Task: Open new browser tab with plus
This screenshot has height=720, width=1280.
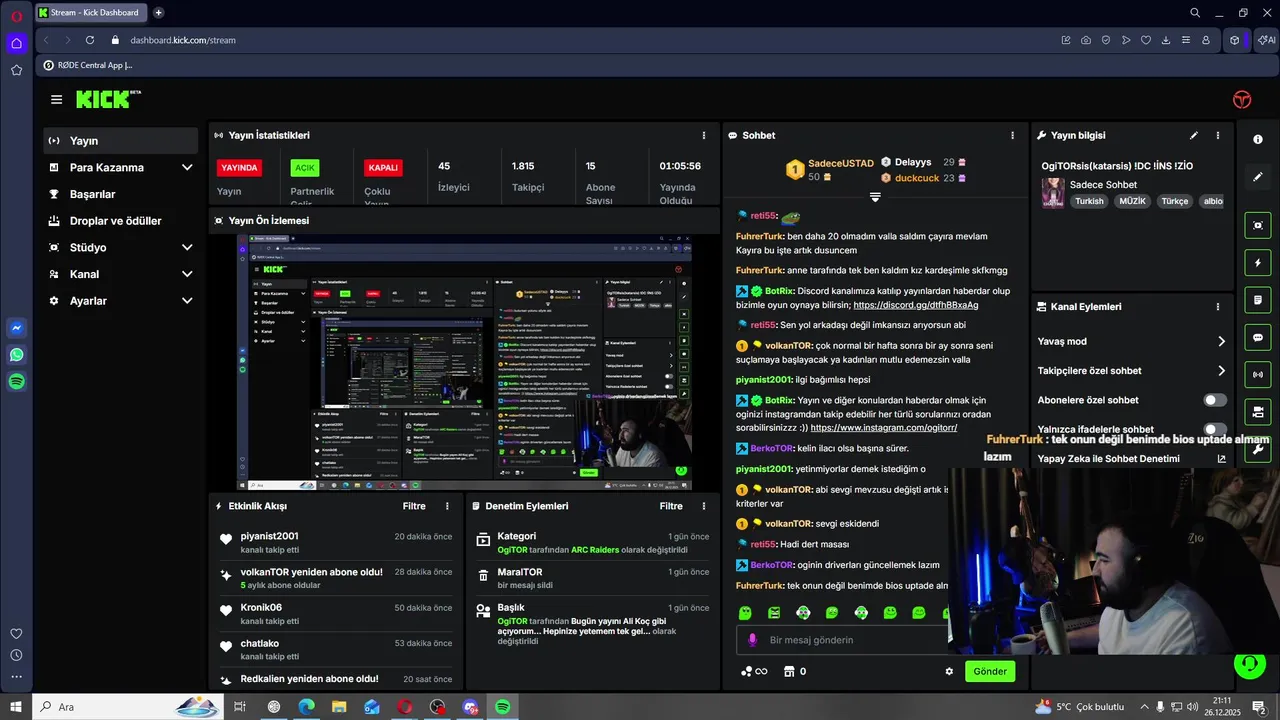Action: [158, 13]
